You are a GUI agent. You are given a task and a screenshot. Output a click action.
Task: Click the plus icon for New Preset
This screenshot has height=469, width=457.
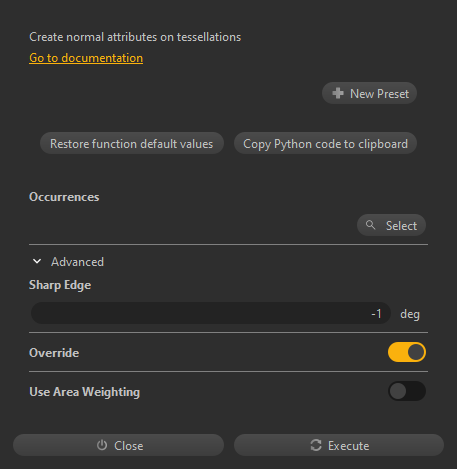tap(338, 93)
